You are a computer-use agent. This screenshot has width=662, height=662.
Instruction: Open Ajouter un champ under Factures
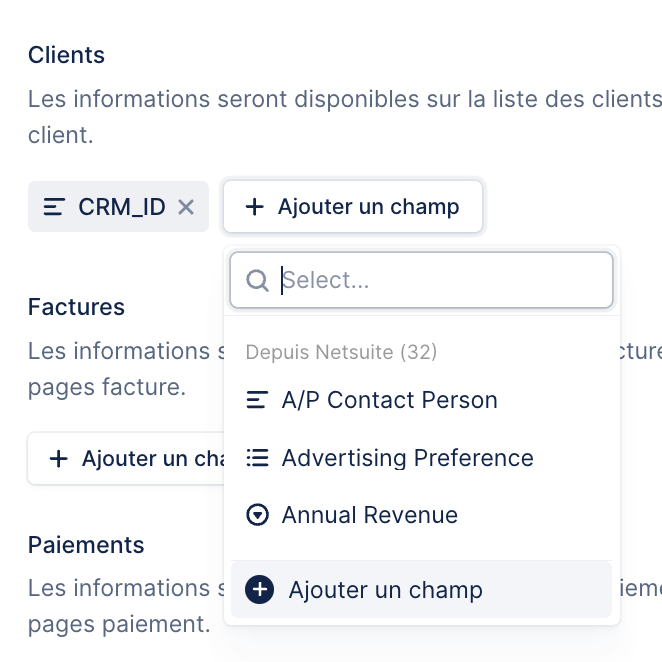coord(126,459)
